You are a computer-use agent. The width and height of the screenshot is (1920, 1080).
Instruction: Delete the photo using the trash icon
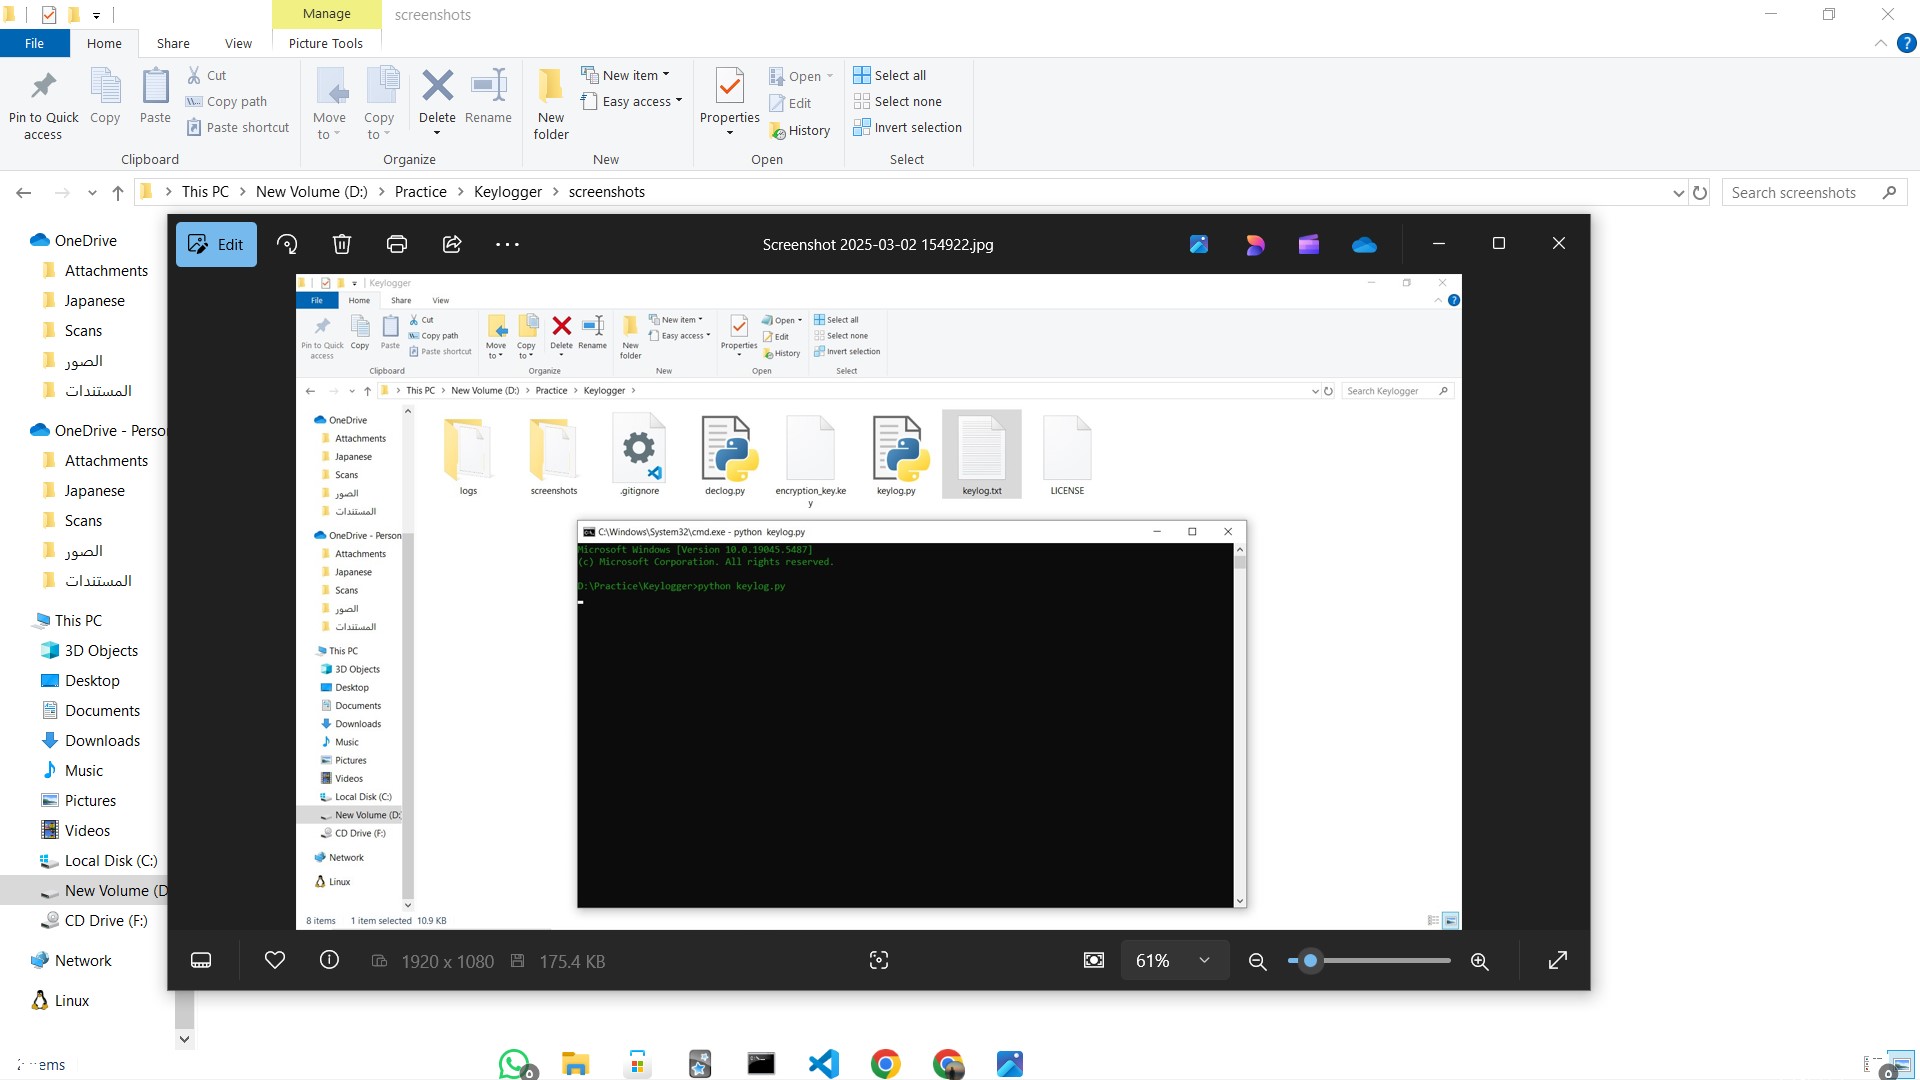[x=342, y=244]
